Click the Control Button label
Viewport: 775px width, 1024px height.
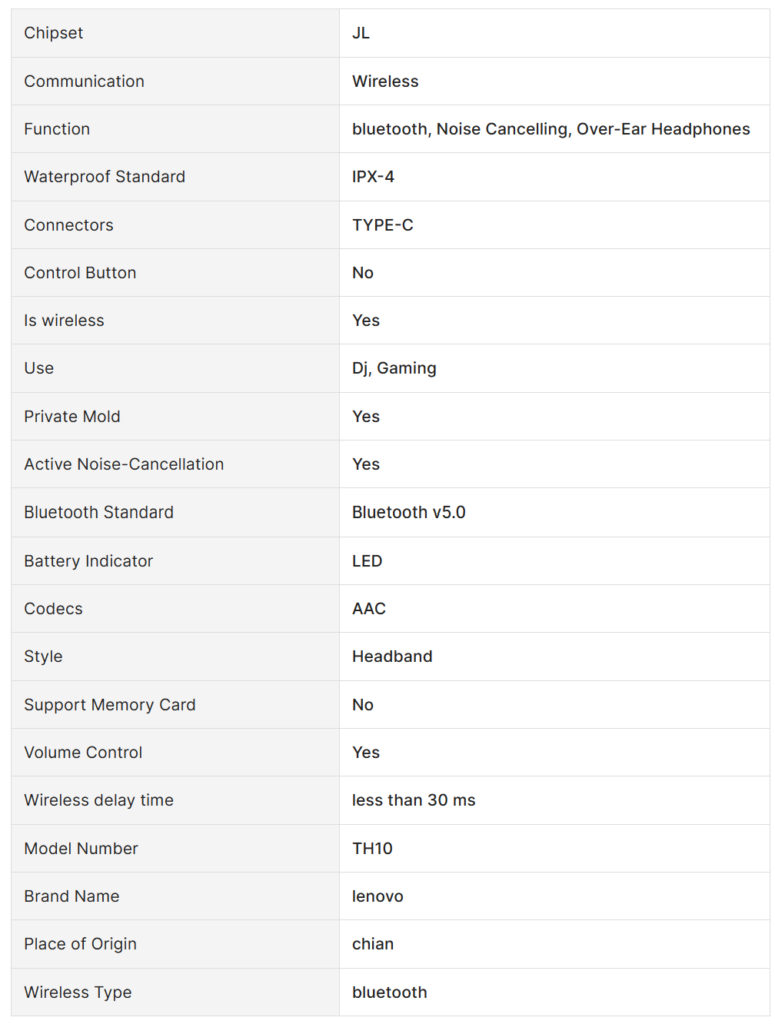(x=80, y=273)
